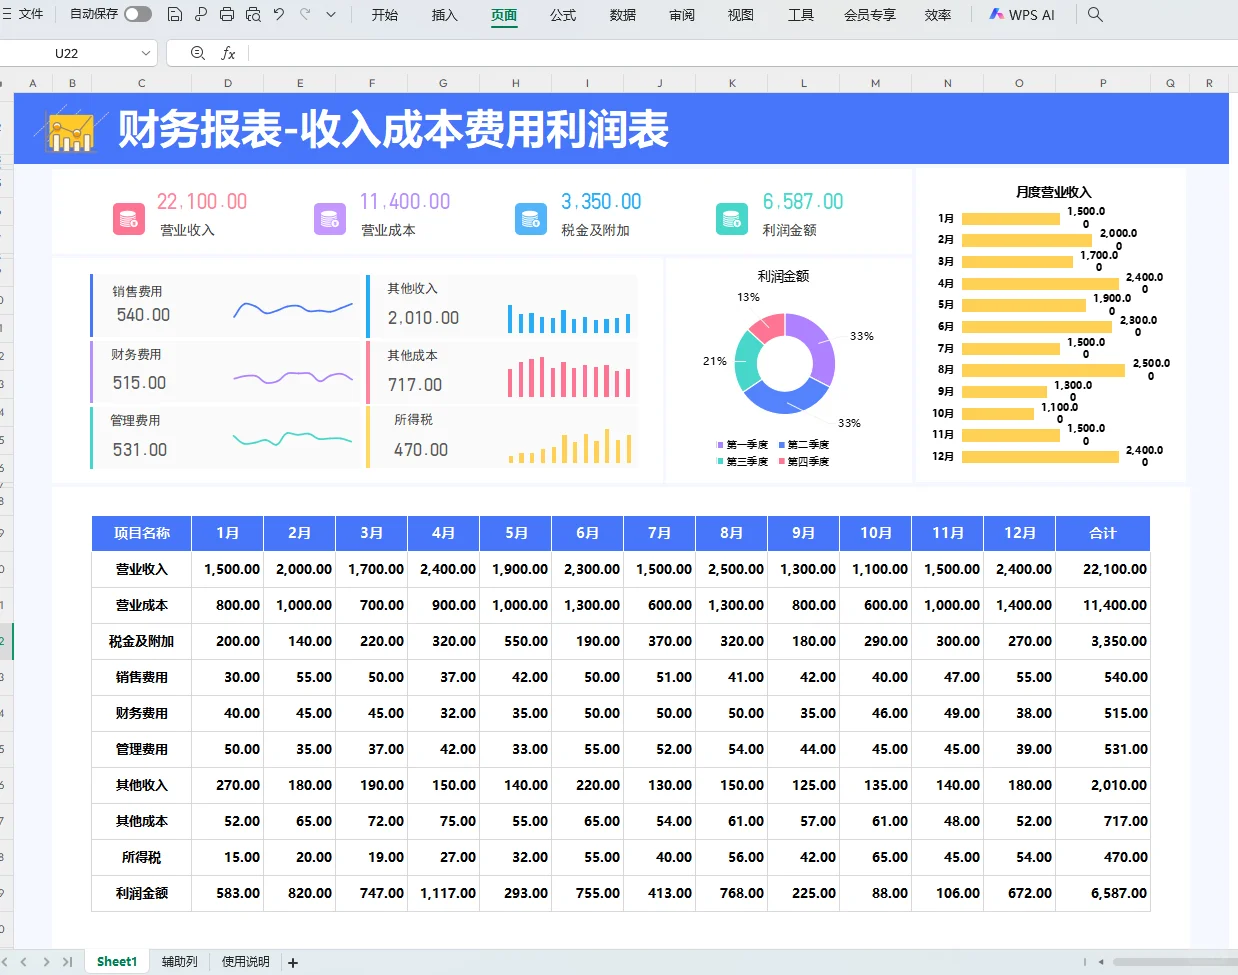
Task: Click next sheet navigation arrow
Action: (x=46, y=962)
